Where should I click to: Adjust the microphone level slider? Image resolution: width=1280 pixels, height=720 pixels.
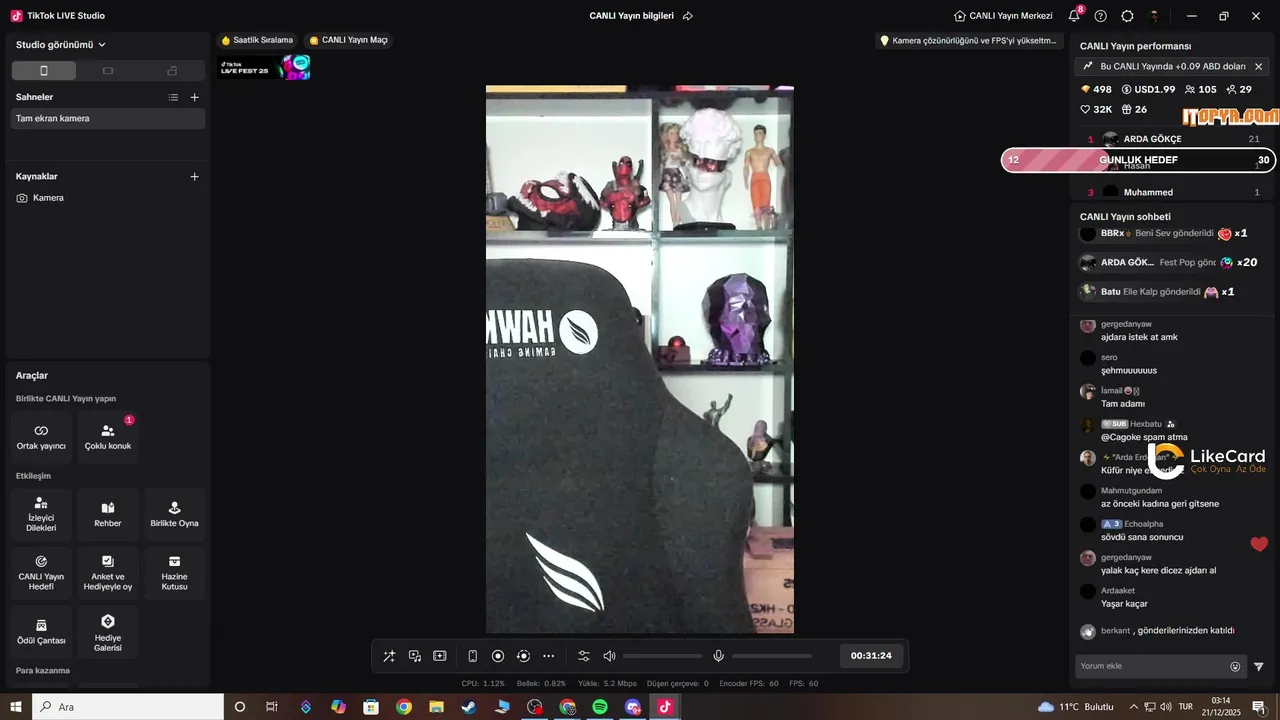tap(772, 656)
